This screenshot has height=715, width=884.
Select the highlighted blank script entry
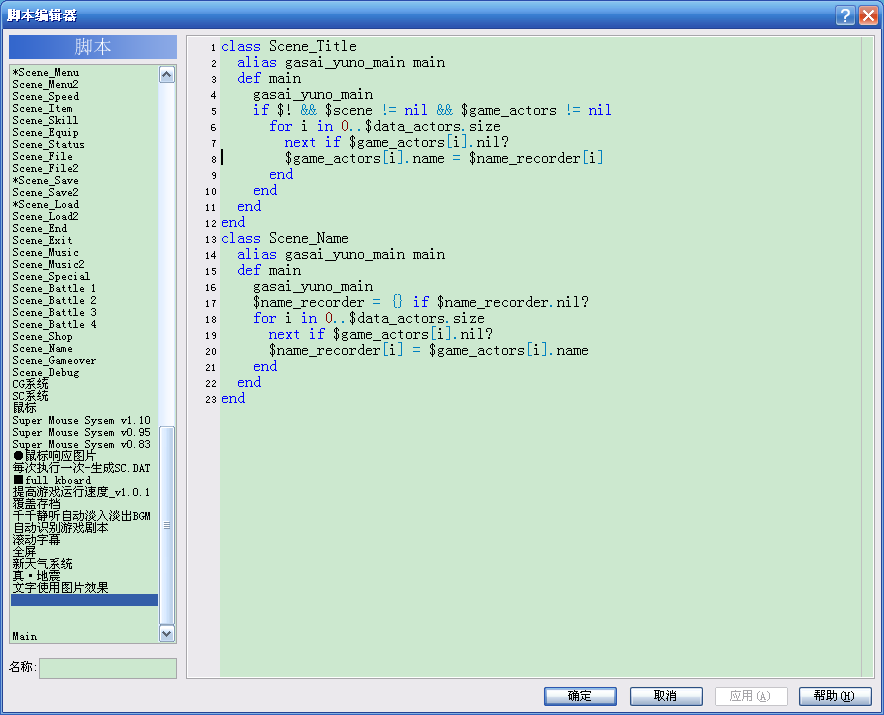(85, 600)
